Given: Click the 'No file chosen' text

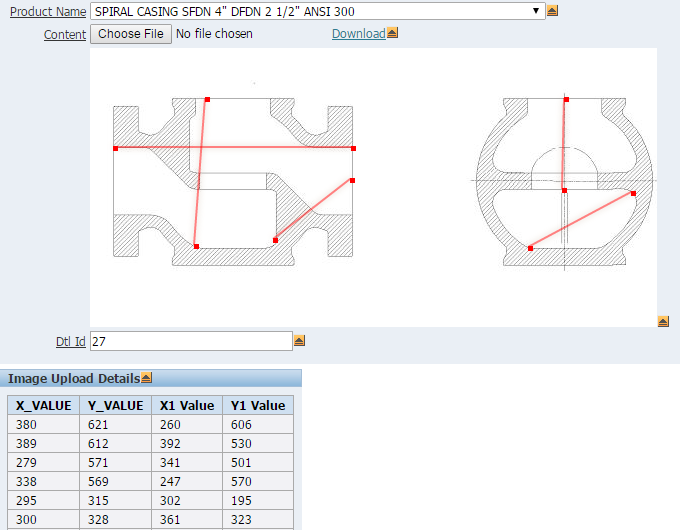Looking at the screenshot, I should click(214, 34).
